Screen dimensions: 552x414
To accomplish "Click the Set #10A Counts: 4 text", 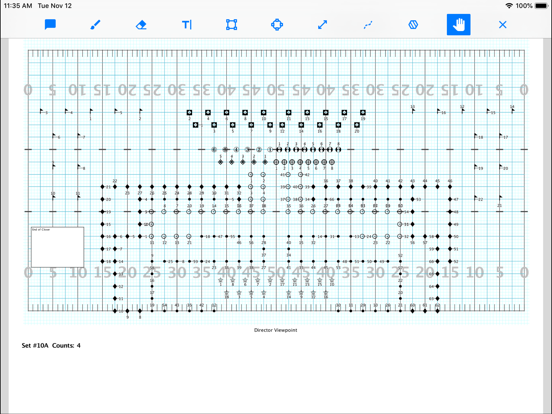I will 51,346.
